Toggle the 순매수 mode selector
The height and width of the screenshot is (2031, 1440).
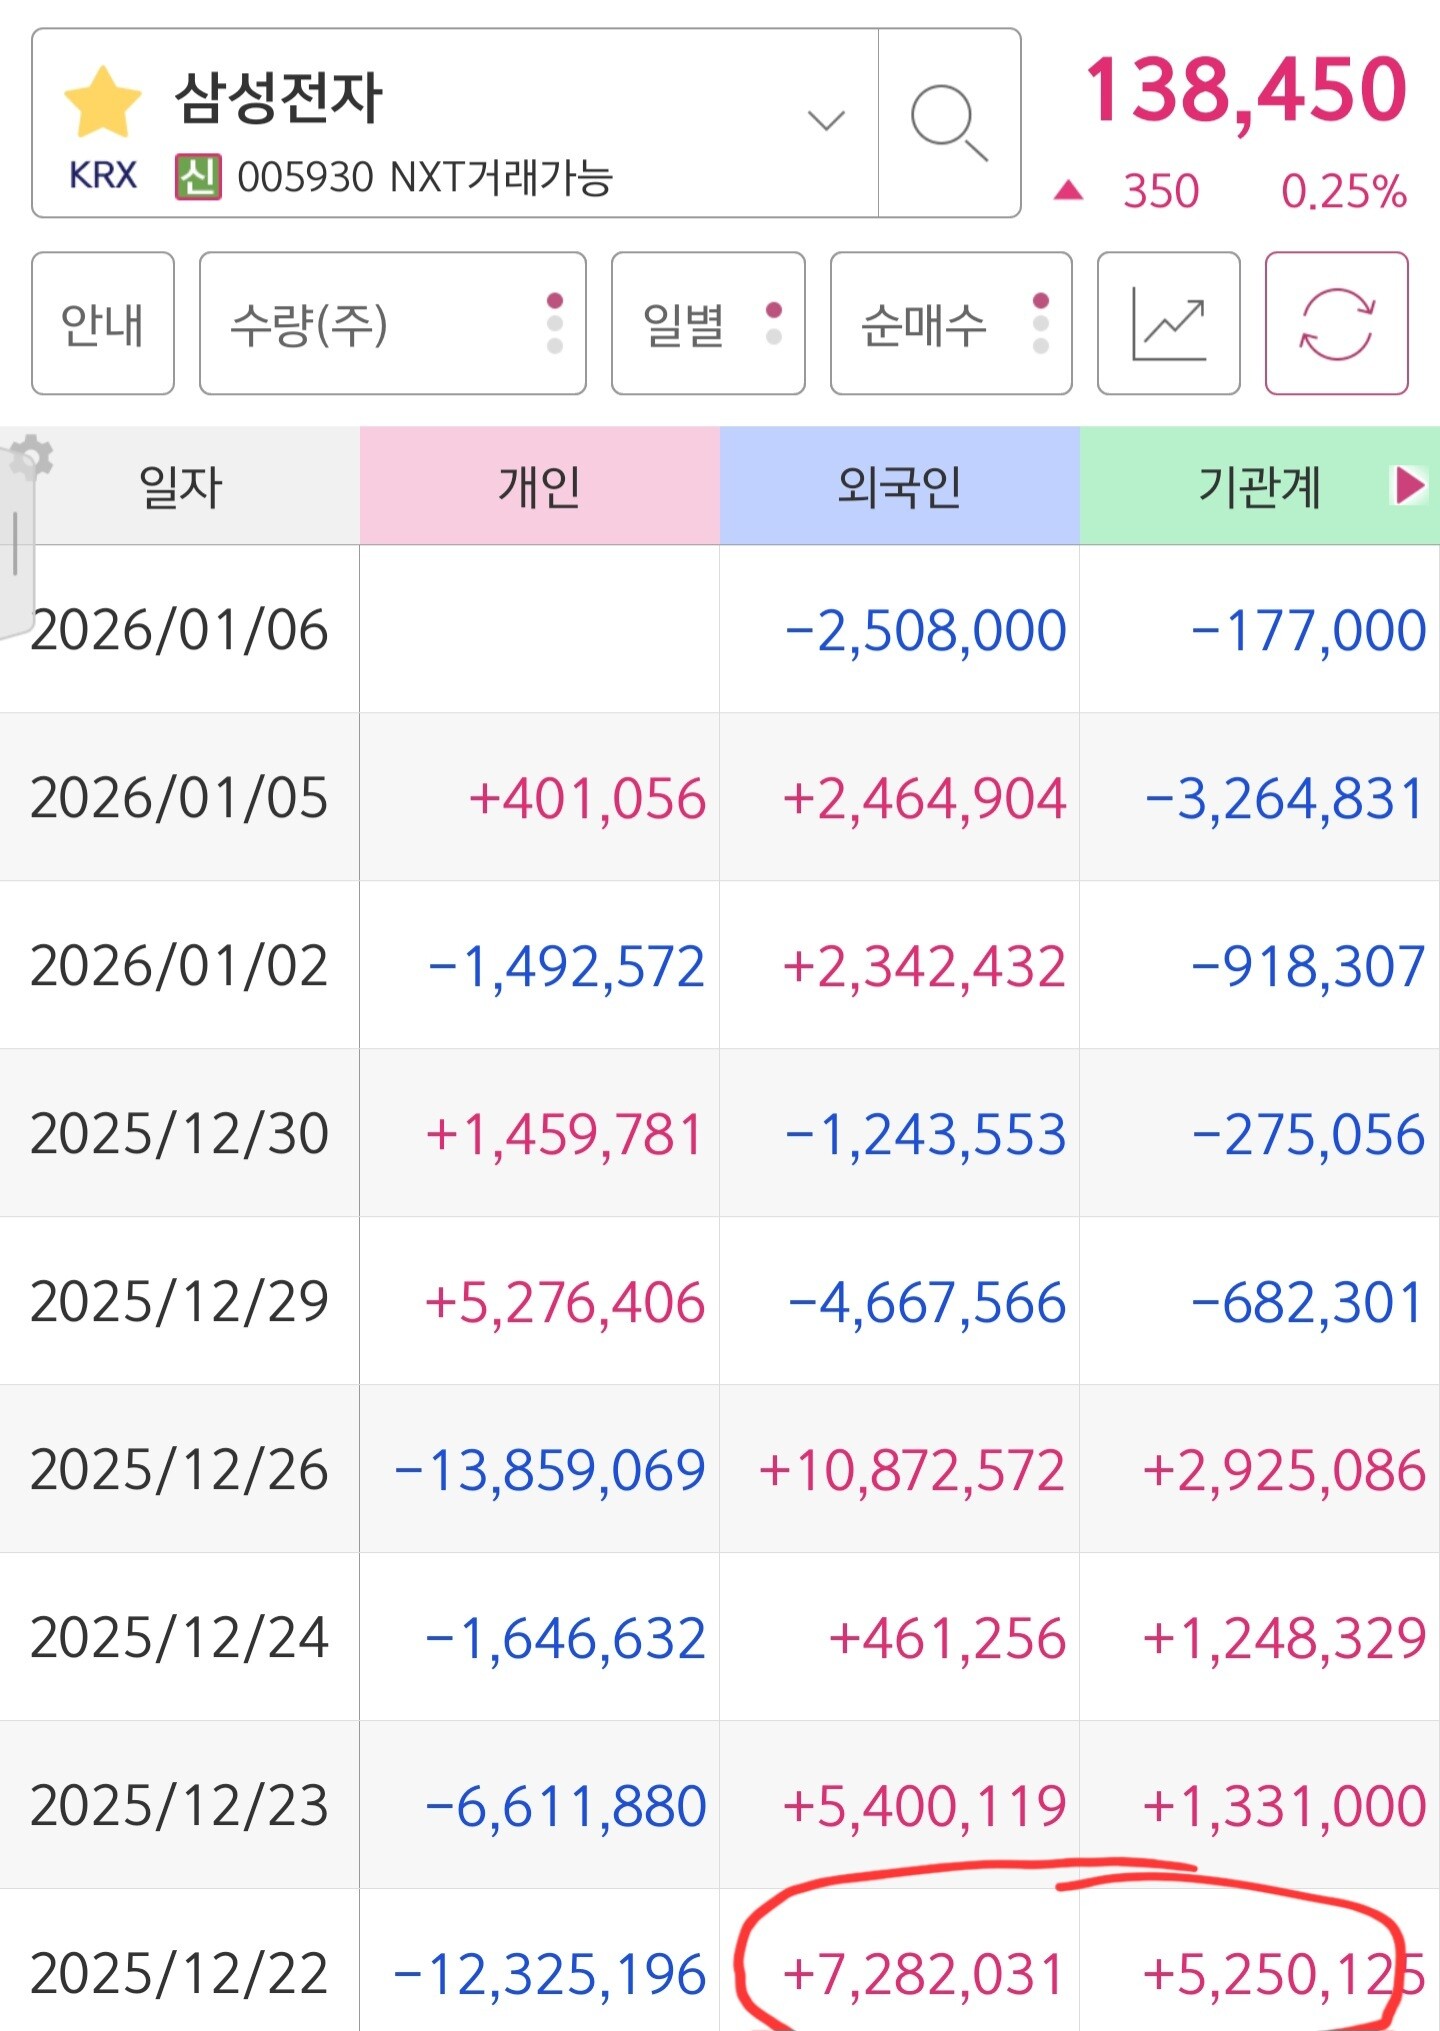click(951, 323)
